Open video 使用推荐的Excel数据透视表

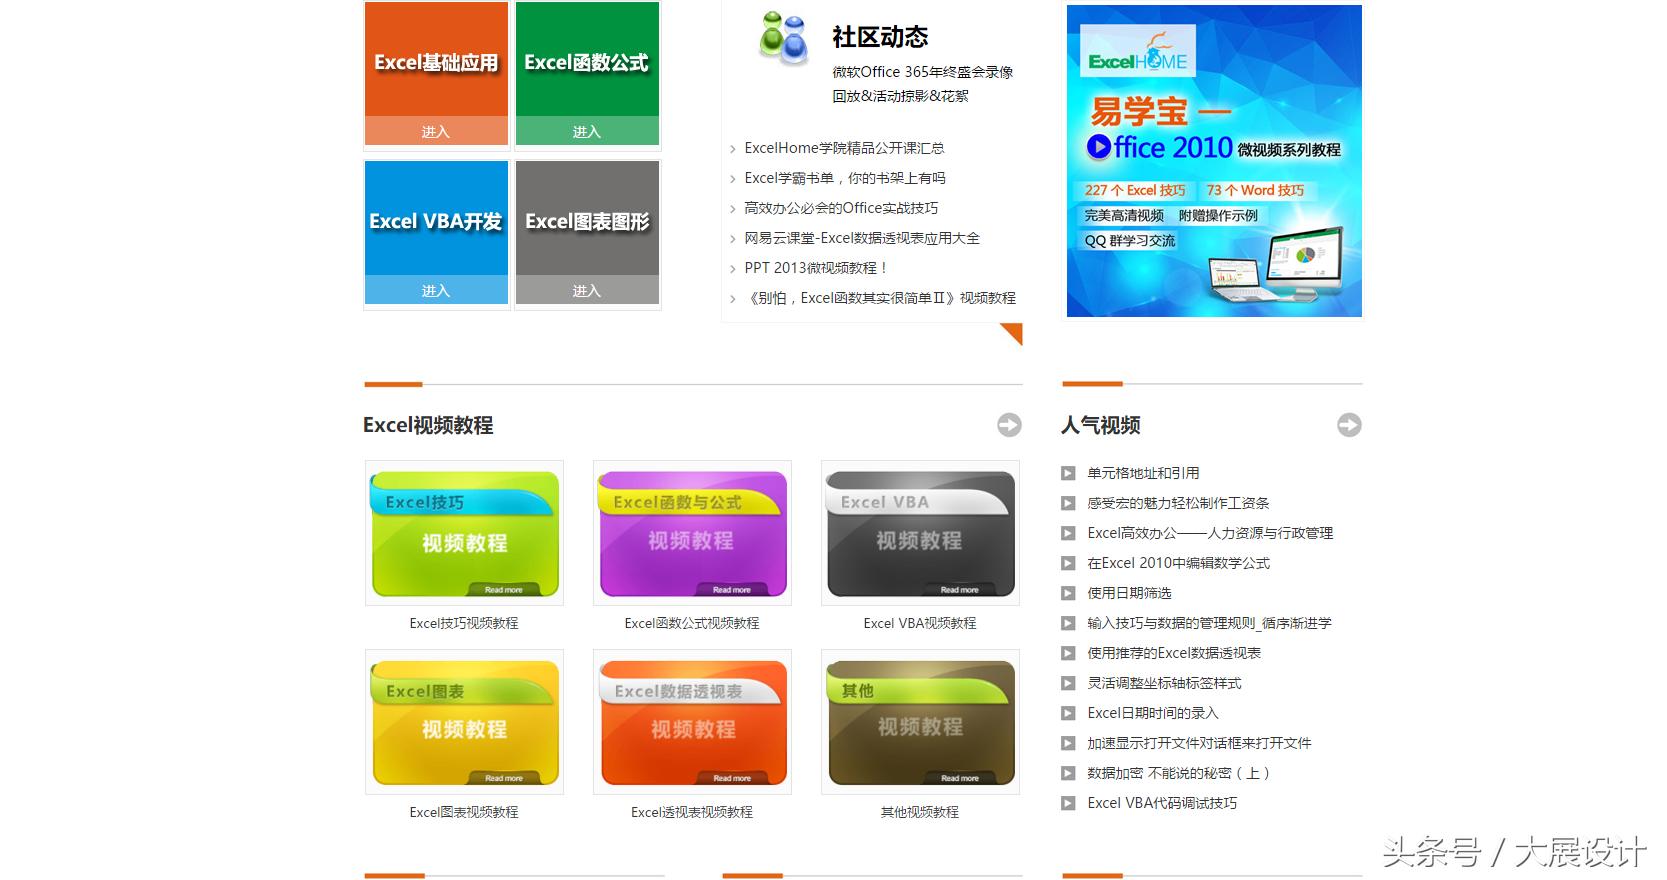[x=1174, y=653]
